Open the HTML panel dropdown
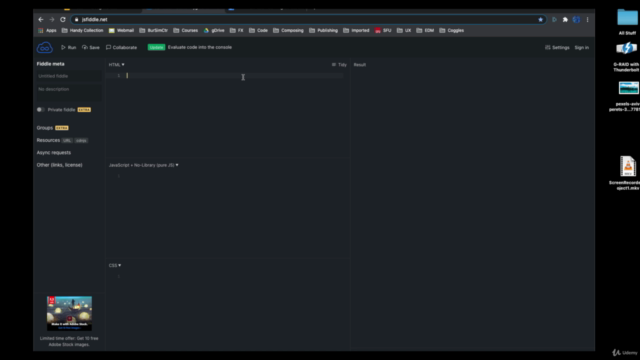This screenshot has width=640, height=360. [116, 64]
